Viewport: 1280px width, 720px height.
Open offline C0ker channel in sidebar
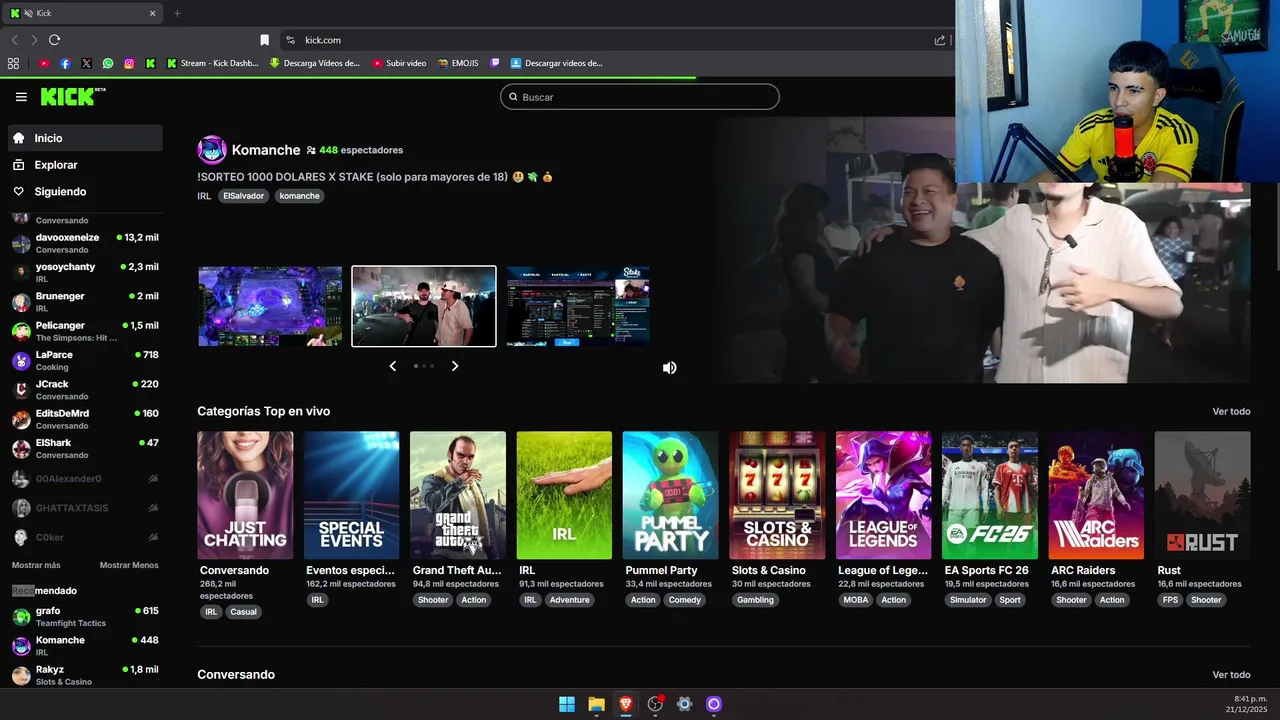click(x=85, y=537)
